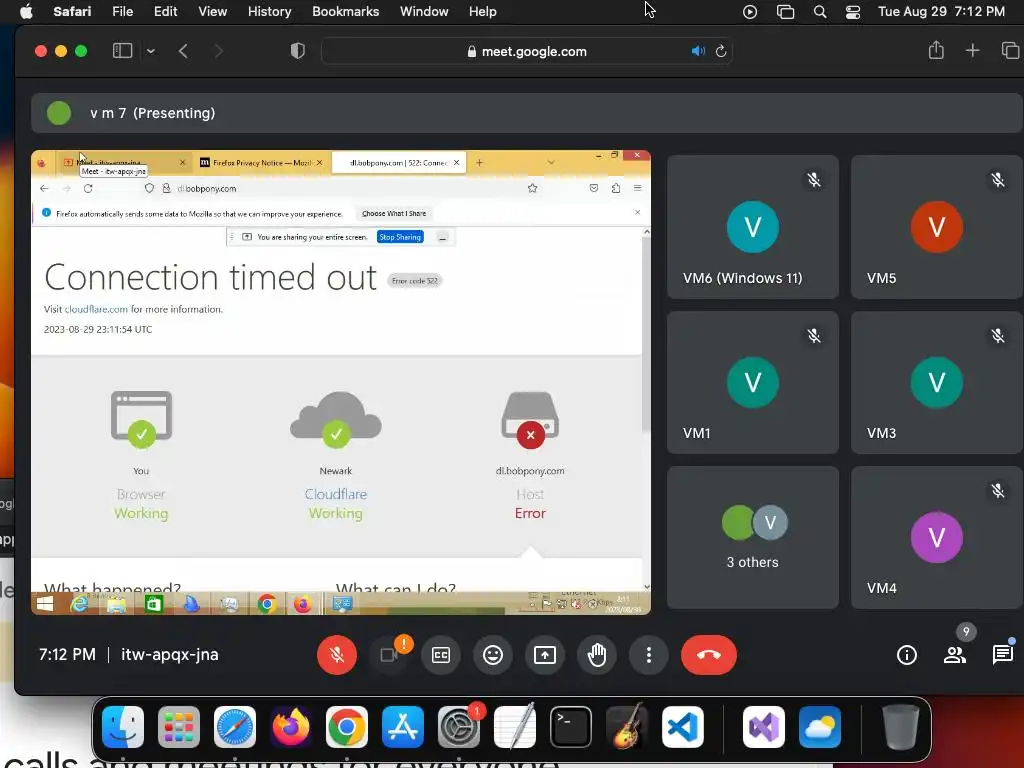Click the Safari privacy shield icon
The width and height of the screenshot is (1024, 768).
[x=298, y=51]
